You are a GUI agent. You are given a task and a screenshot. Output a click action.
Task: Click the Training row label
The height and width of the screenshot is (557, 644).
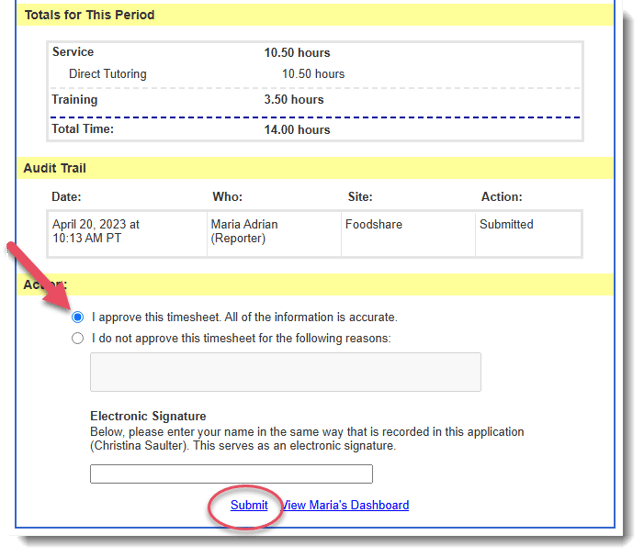point(75,100)
